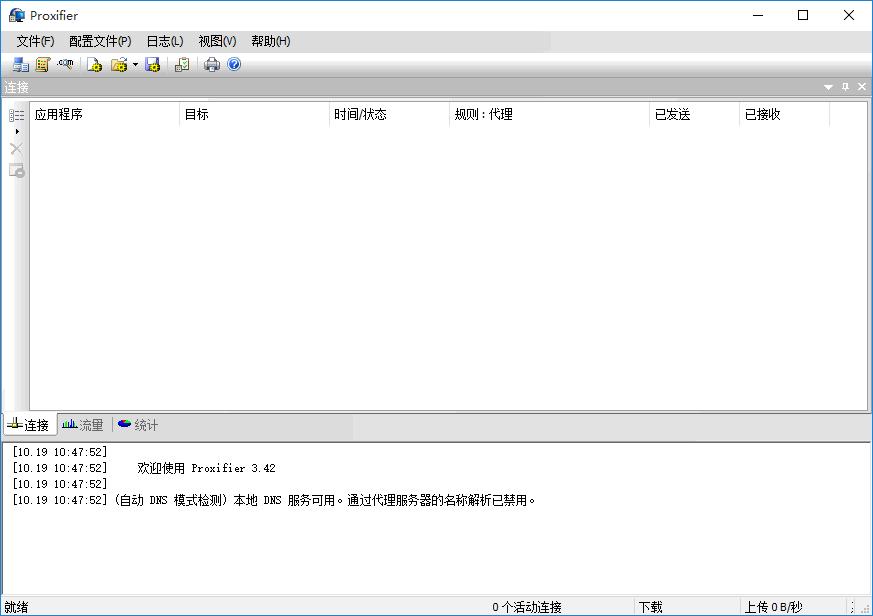This screenshot has width=873, height=616.
Task: Click status bar 0 个活动连接
Action: pyautogui.click(x=527, y=607)
